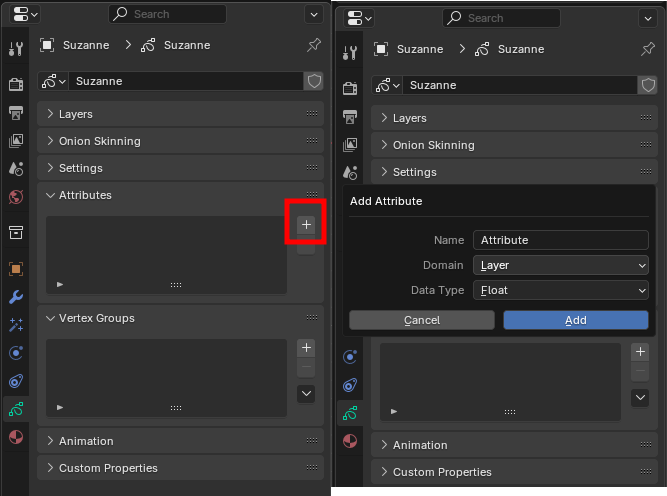Expand Custom Properties panel on the left
The width and height of the screenshot is (667, 496).
pyautogui.click(x=180, y=468)
